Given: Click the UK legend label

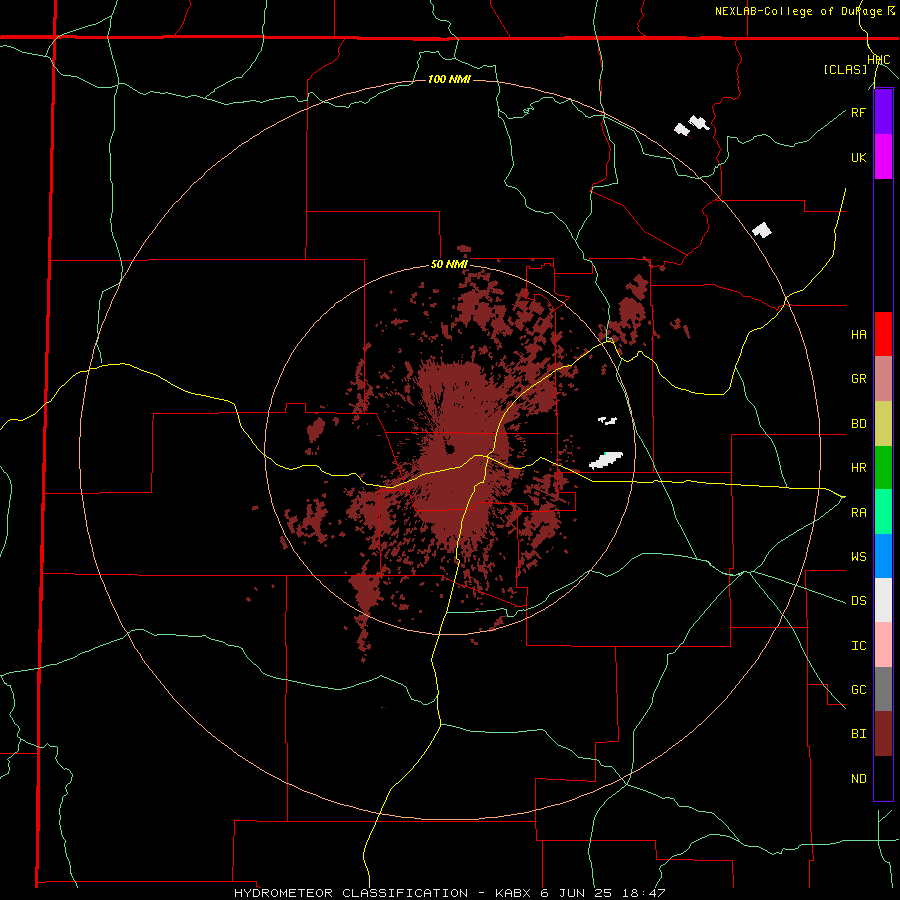Looking at the screenshot, I should click(x=859, y=157).
